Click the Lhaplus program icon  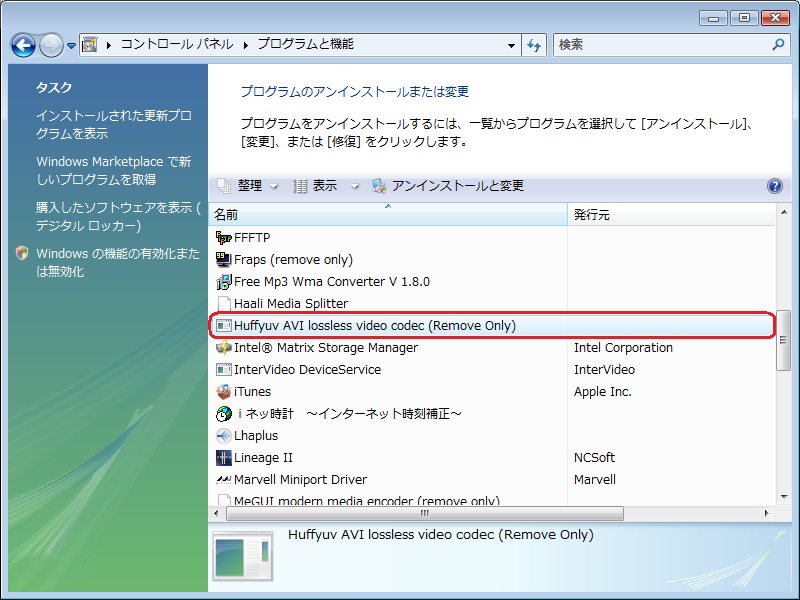click(224, 436)
